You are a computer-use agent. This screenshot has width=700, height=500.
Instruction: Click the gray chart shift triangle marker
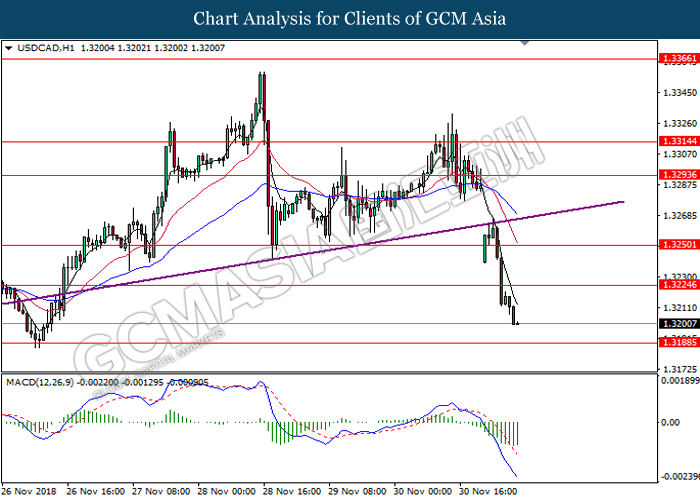[525, 43]
